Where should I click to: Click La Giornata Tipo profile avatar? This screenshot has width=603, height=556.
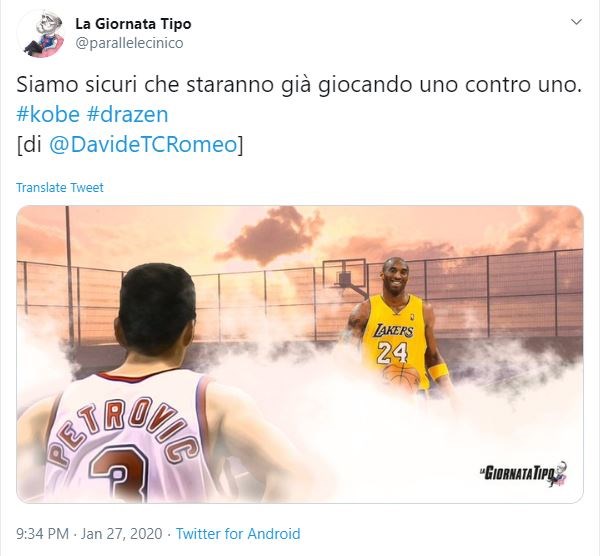pos(40,34)
